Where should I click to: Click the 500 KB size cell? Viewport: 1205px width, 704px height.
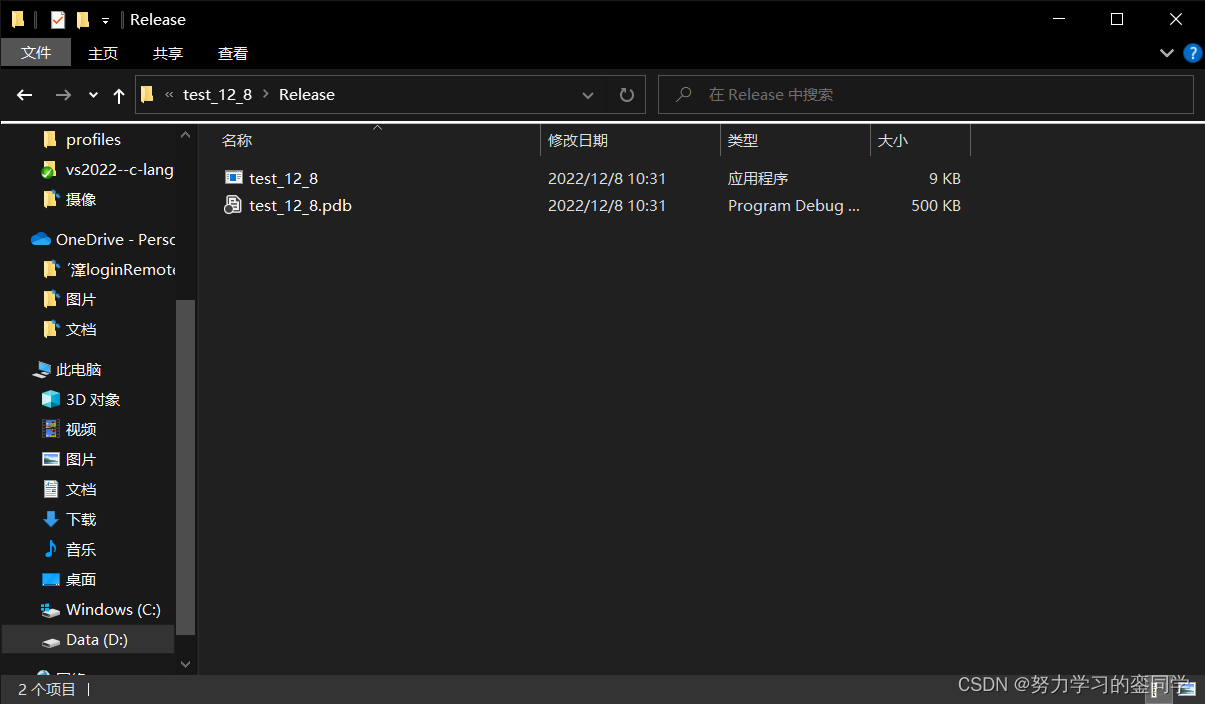click(x=936, y=206)
